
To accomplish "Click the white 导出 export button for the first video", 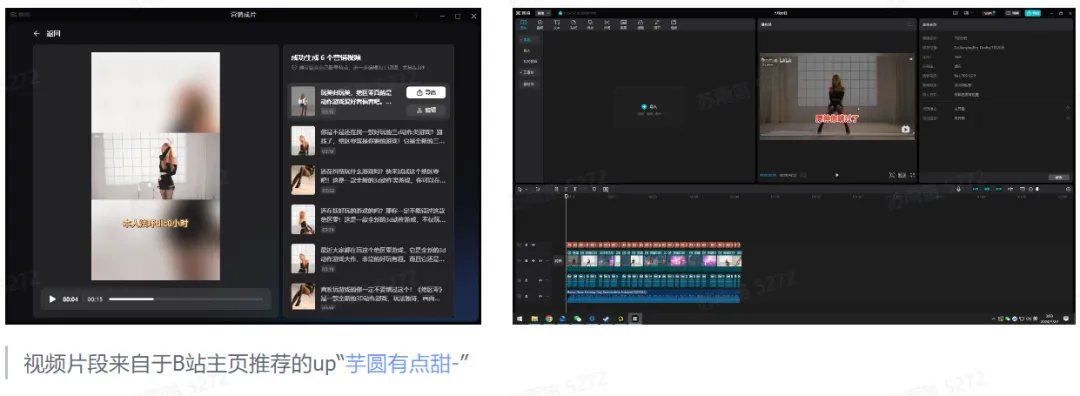I will click(x=426, y=92).
